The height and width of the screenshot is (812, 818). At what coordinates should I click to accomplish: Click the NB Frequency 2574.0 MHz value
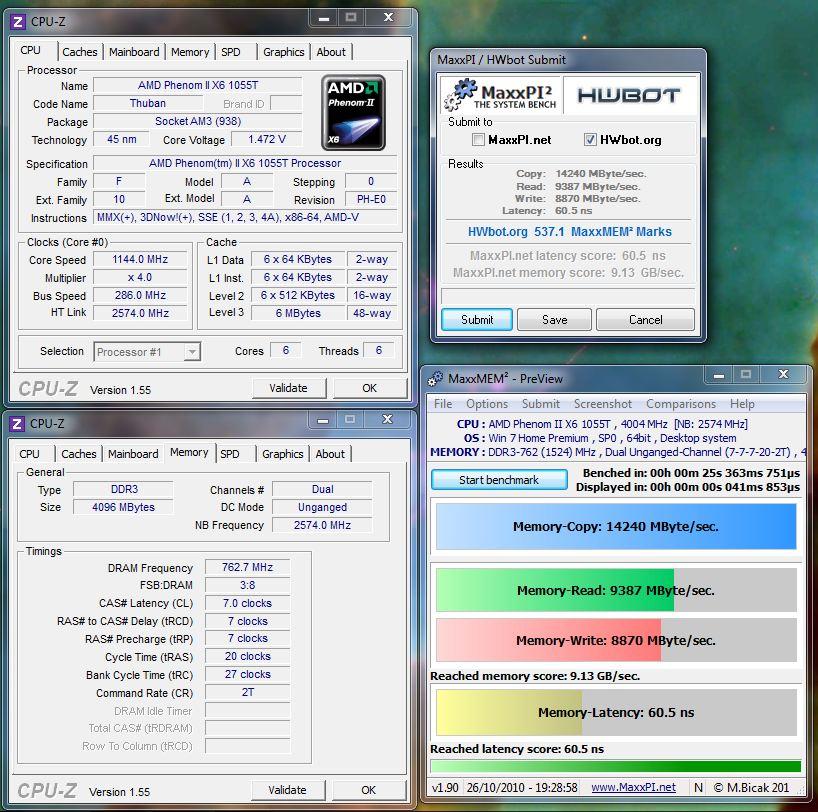tap(322, 525)
